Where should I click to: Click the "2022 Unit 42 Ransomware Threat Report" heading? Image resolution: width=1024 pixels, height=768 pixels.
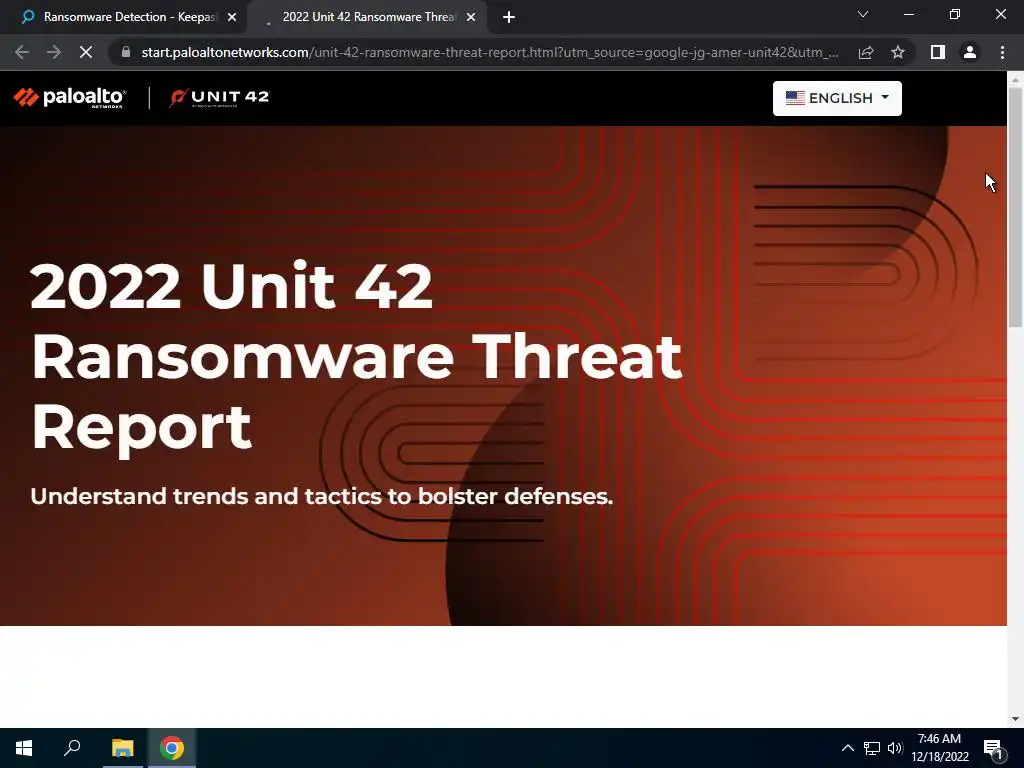[357, 357]
